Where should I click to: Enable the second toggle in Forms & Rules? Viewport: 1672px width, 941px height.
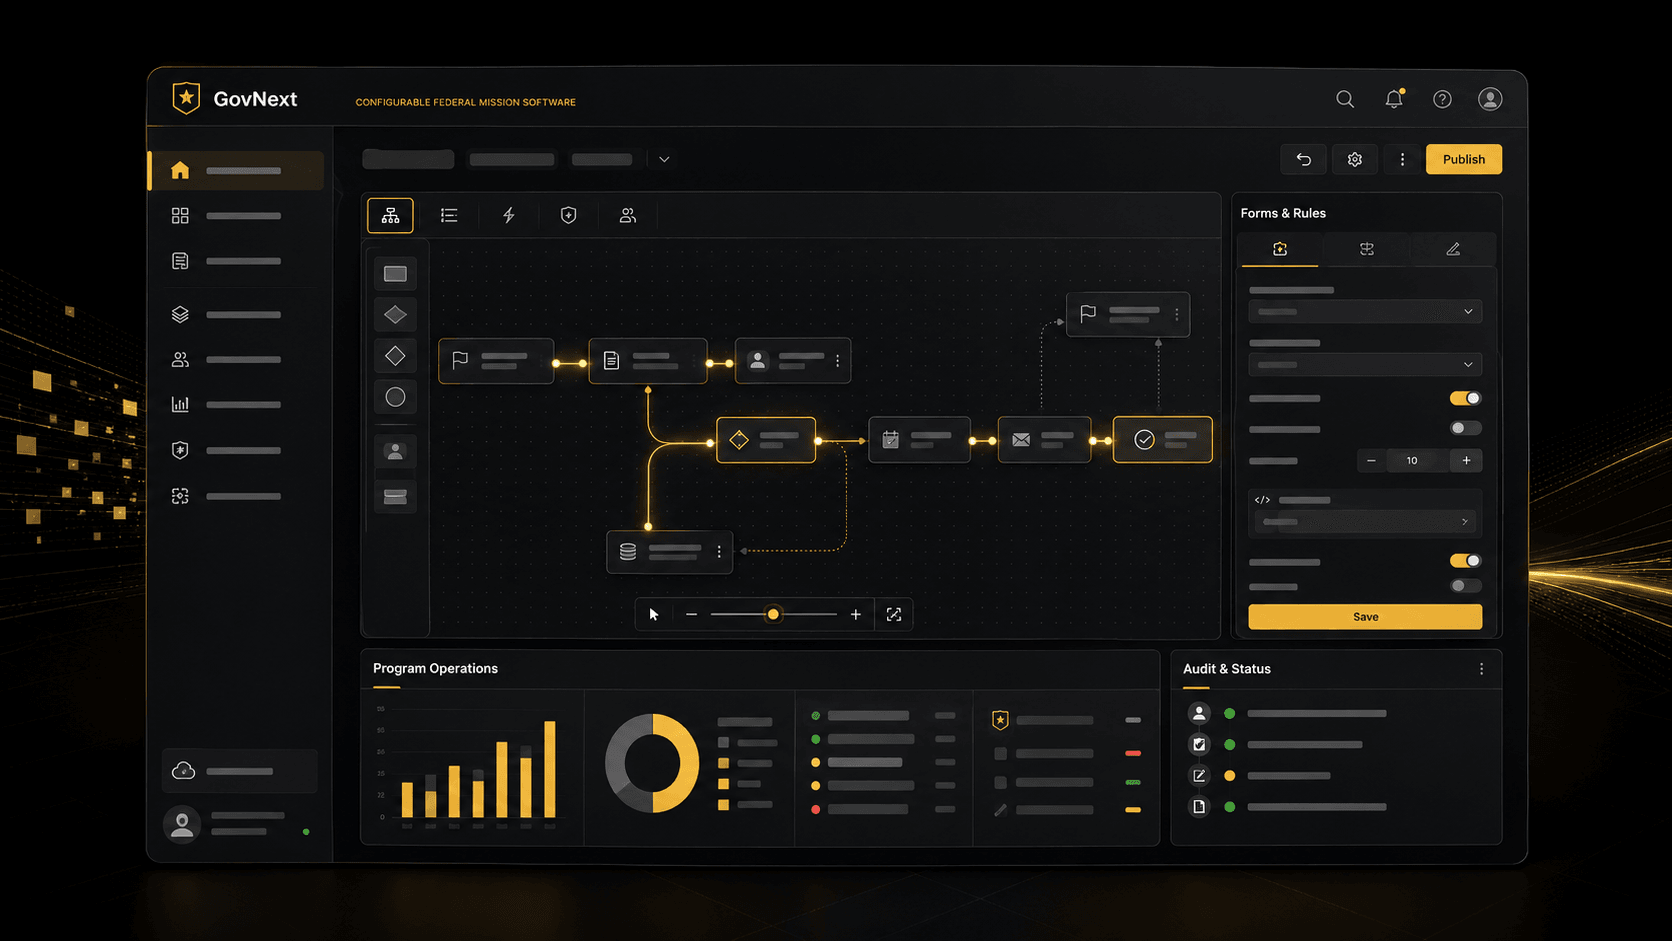1465,428
